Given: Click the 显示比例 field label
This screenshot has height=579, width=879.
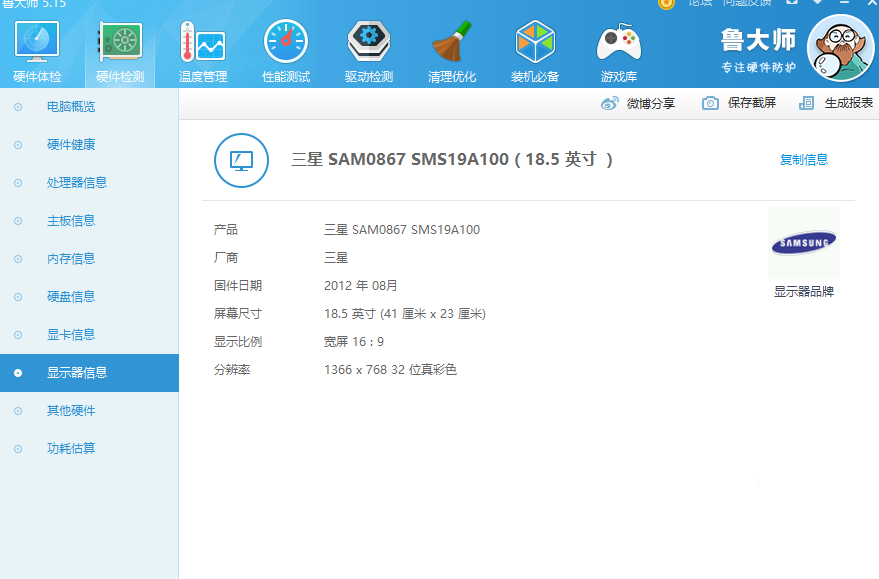Looking at the screenshot, I should click(x=238, y=342).
